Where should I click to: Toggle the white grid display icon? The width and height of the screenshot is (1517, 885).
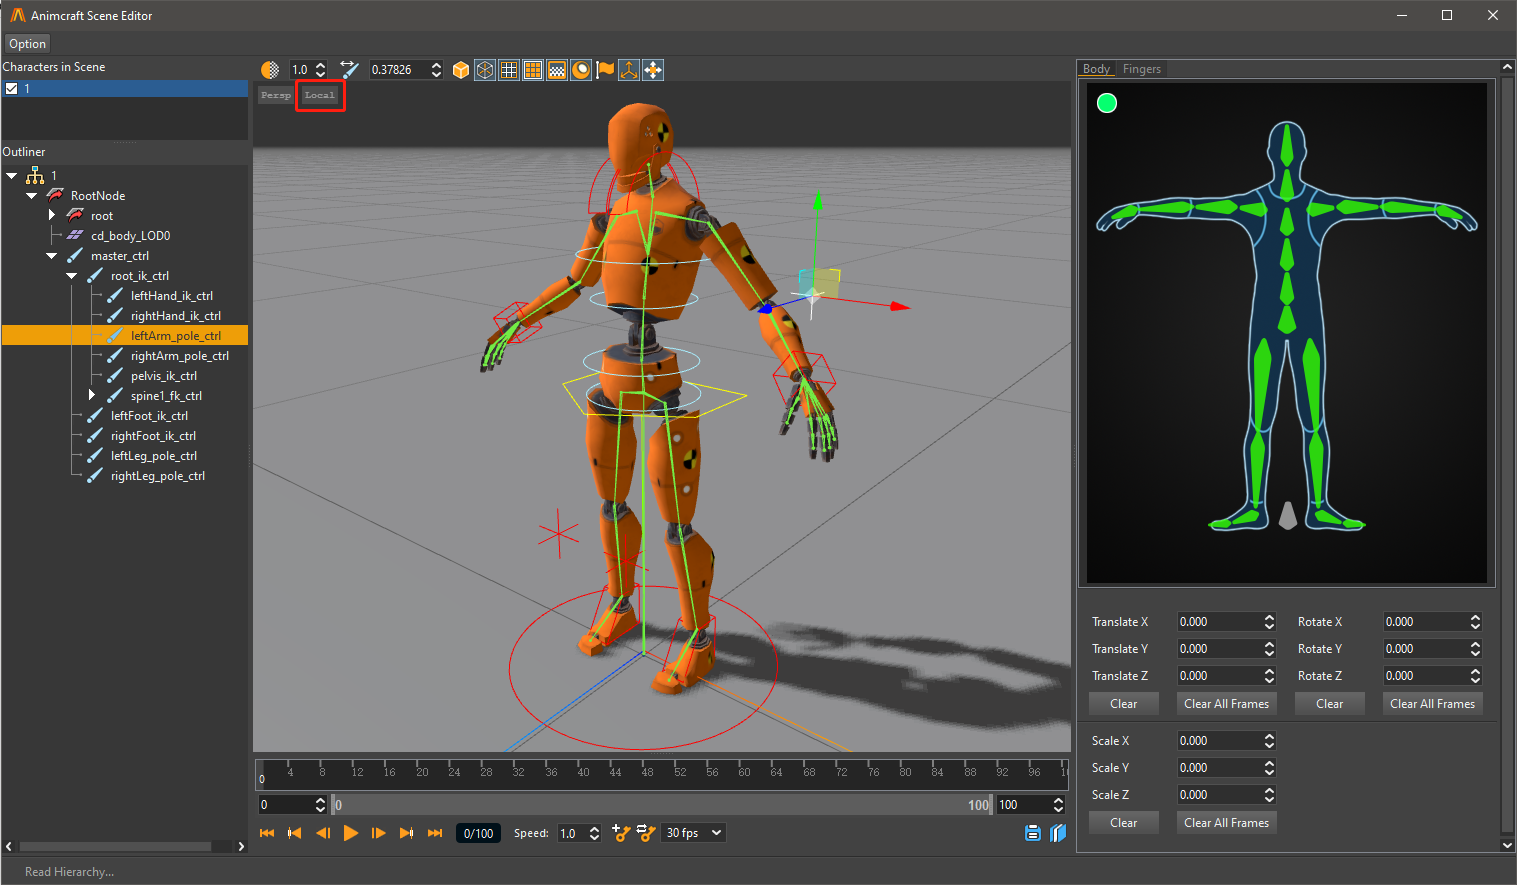tap(509, 70)
